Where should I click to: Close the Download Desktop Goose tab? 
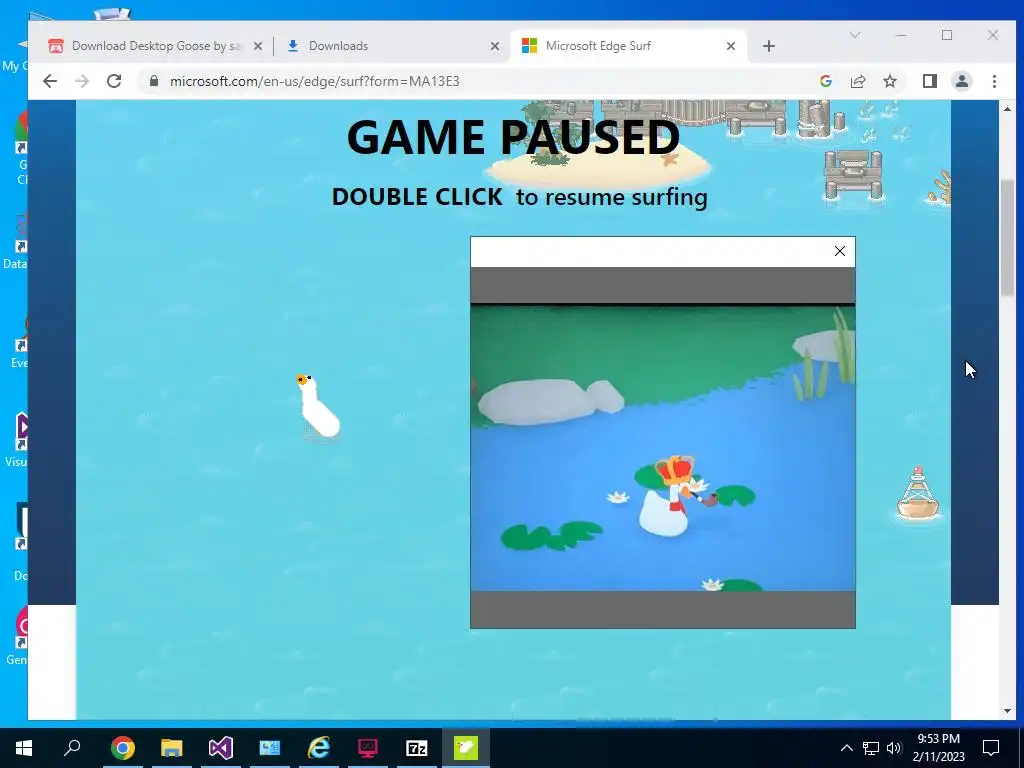pos(258,46)
